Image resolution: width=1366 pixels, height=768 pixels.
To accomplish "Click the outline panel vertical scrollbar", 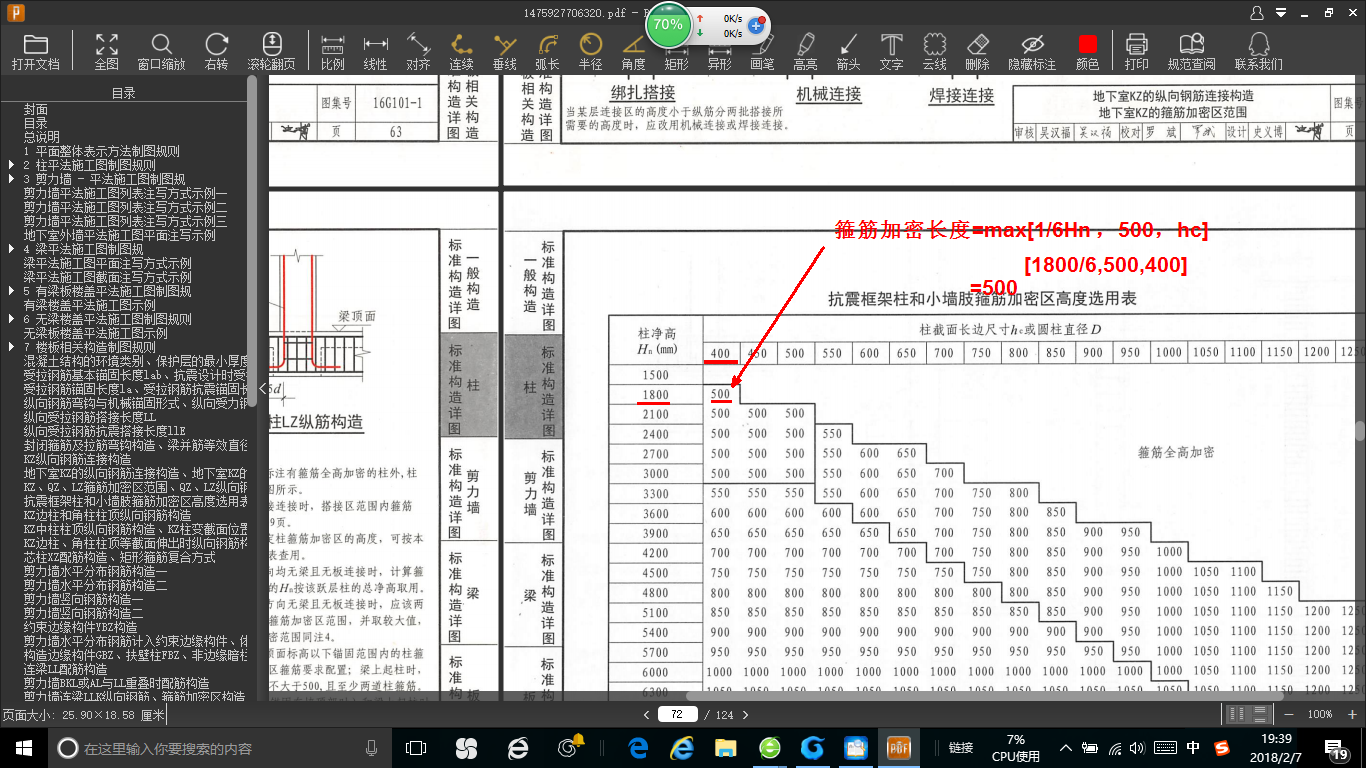I will click(252, 240).
